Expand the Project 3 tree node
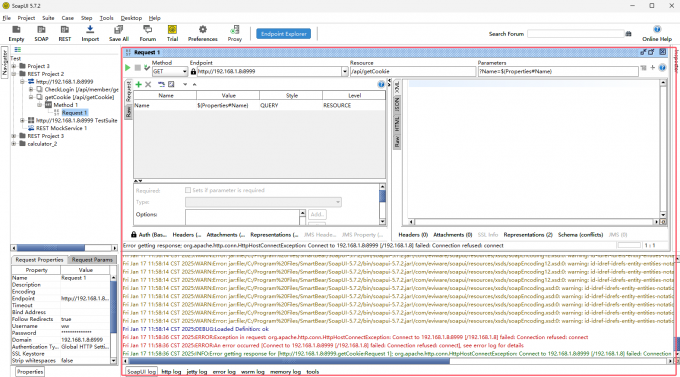Viewport: 680px width, 377px height. click(14, 66)
